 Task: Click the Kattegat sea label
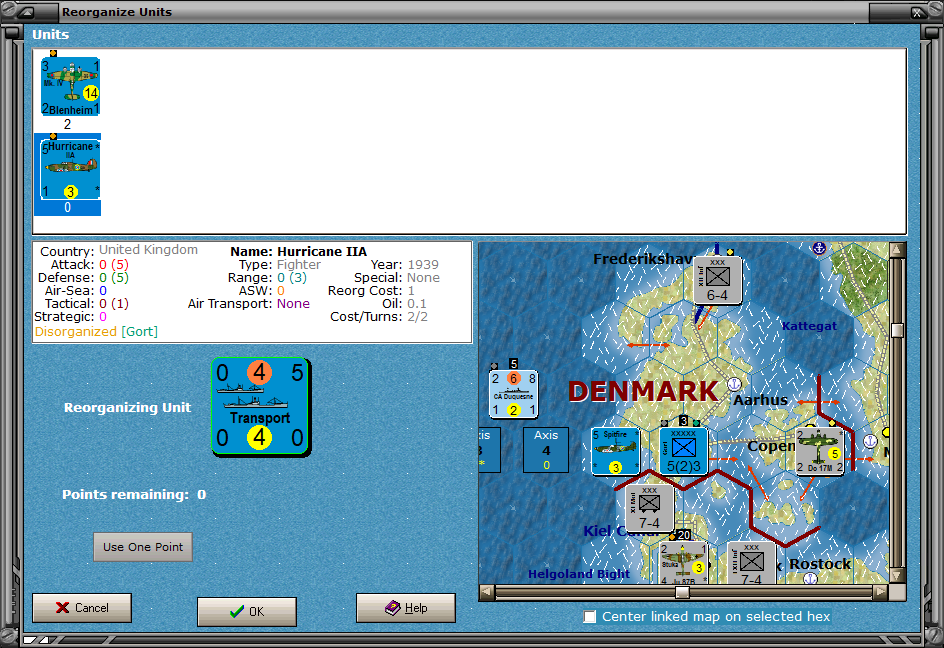click(809, 326)
